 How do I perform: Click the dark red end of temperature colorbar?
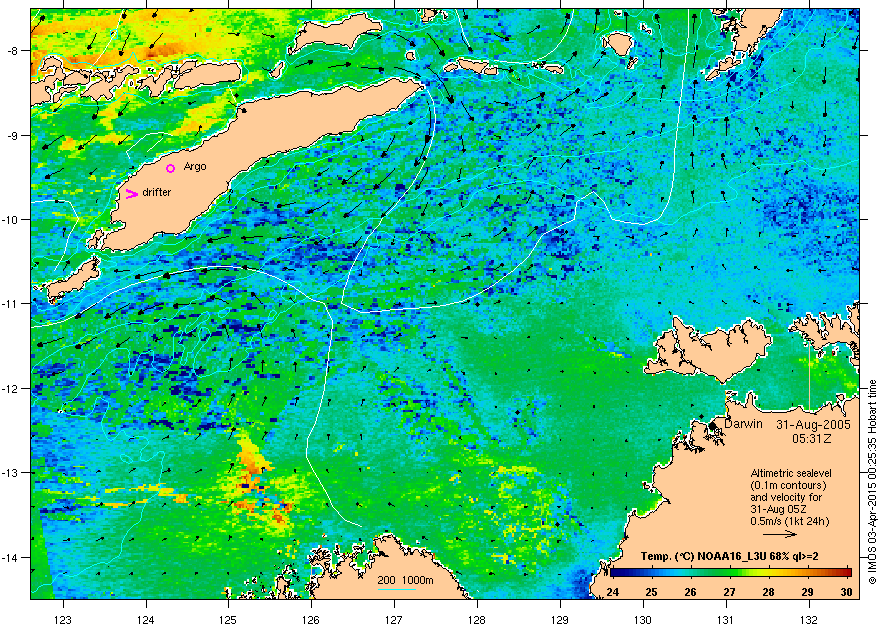846,573
